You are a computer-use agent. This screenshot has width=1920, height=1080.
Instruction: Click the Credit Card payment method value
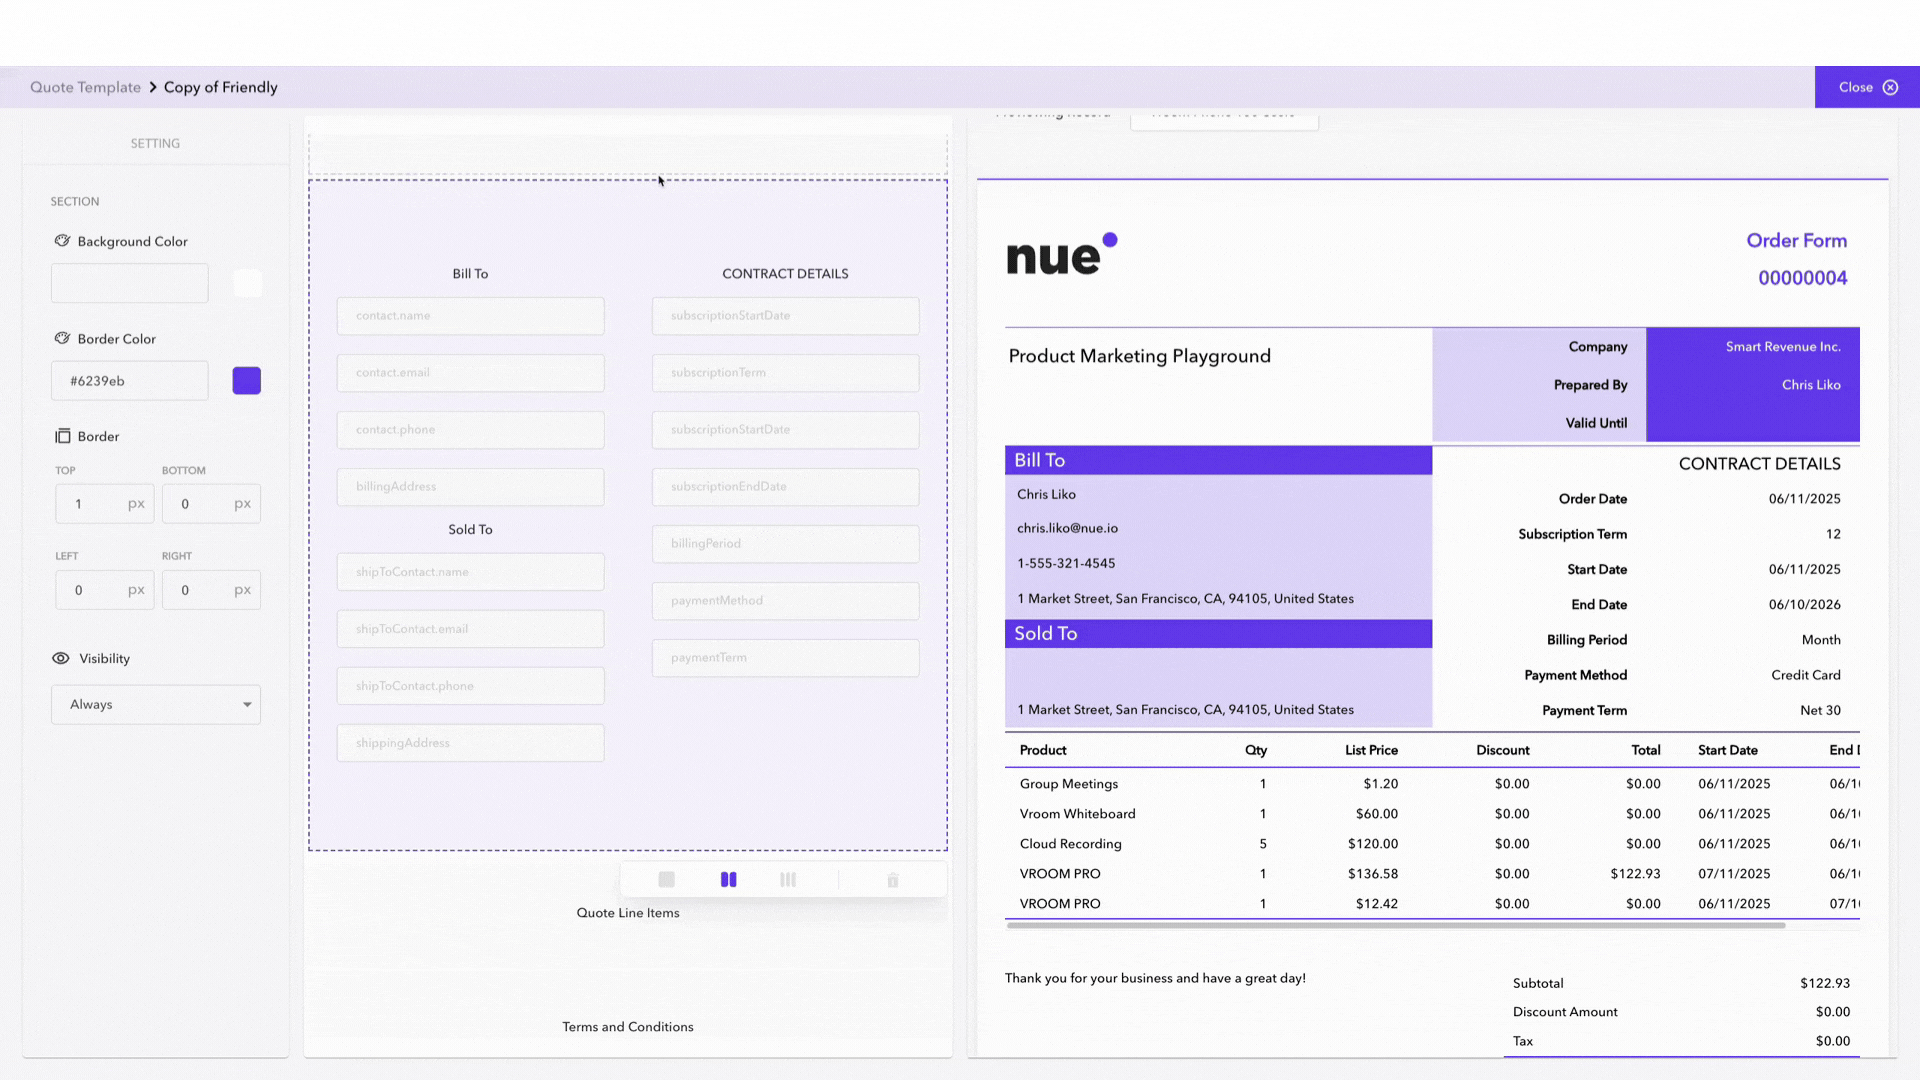pyautogui.click(x=1805, y=675)
